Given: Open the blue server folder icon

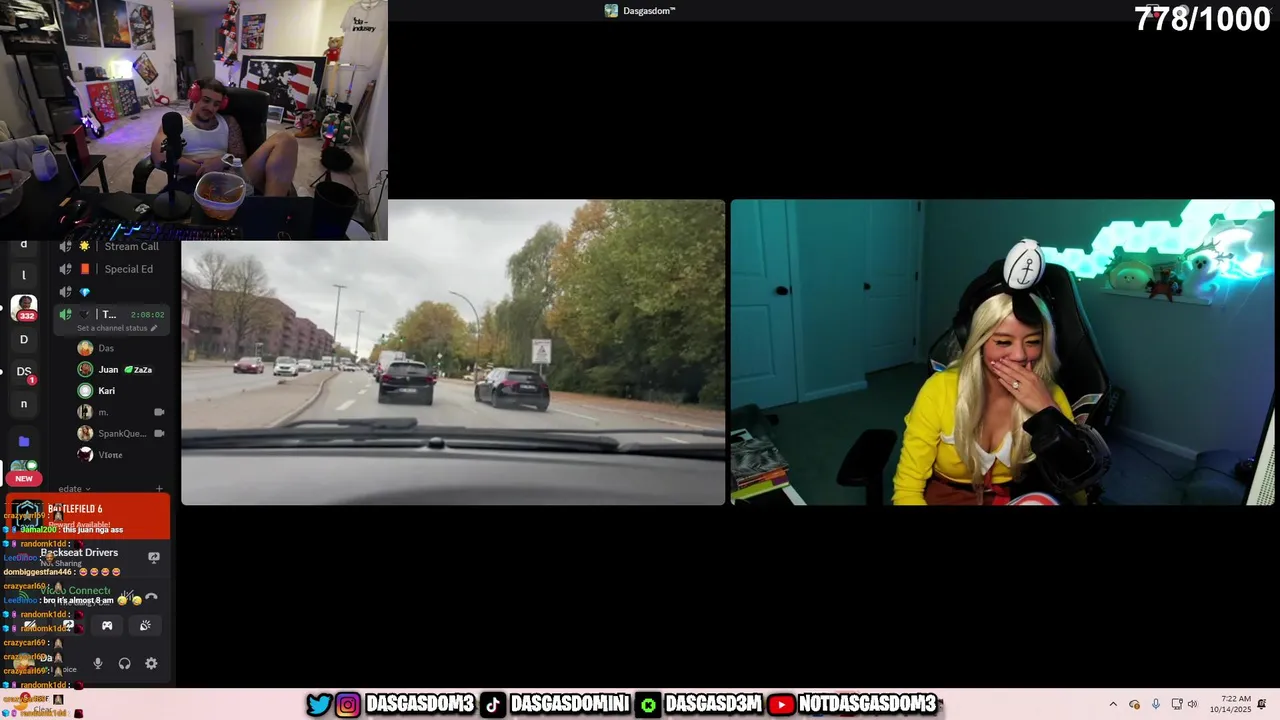Looking at the screenshot, I should (x=24, y=441).
